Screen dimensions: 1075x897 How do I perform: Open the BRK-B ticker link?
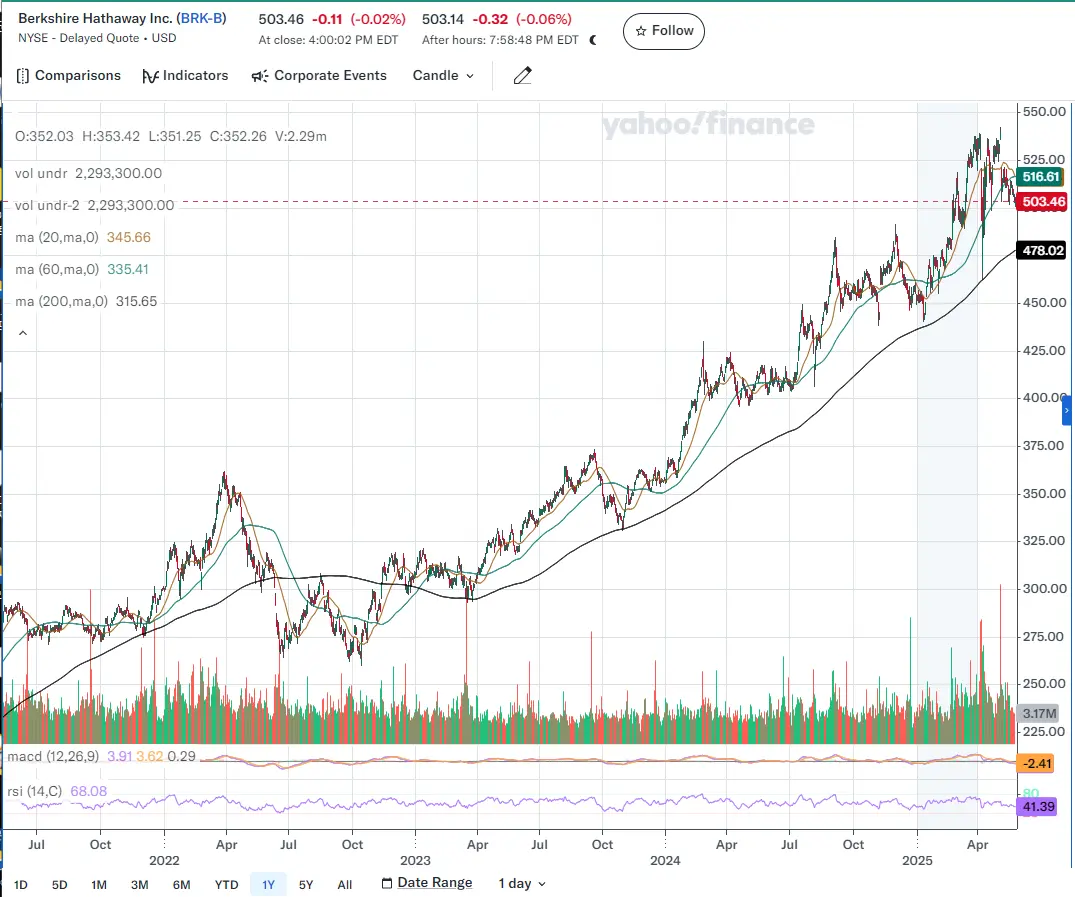tap(202, 19)
